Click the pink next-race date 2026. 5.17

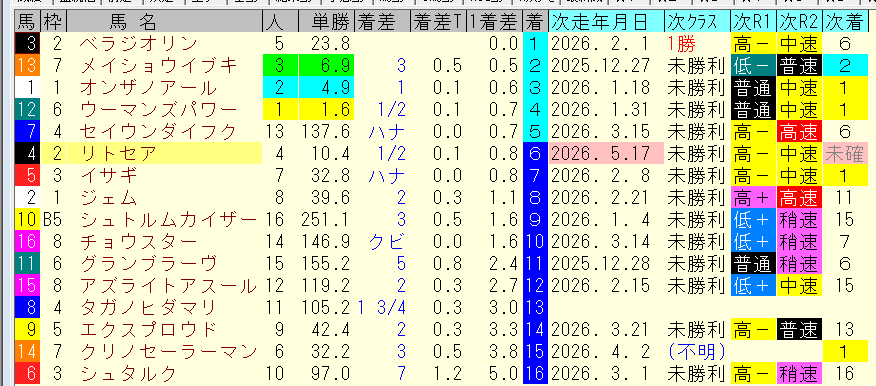pos(606,153)
